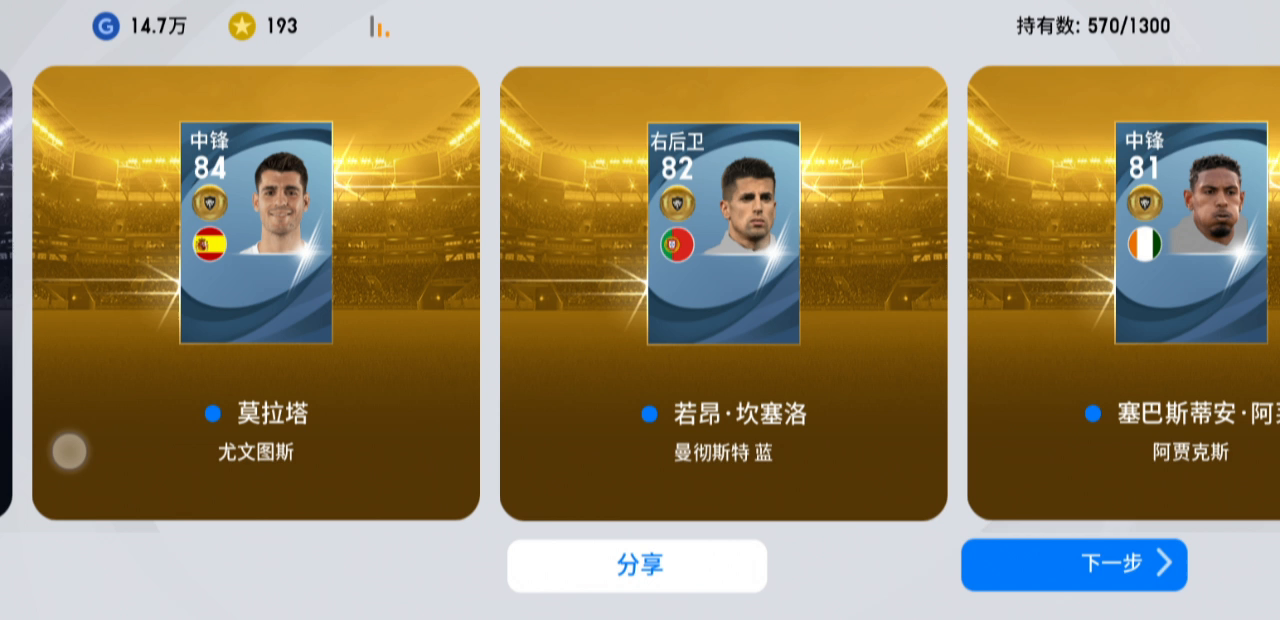Viewport: 1280px width, 620px height.
Task: Tap the 持有数 570/1300 counter
Action: 1093,26
